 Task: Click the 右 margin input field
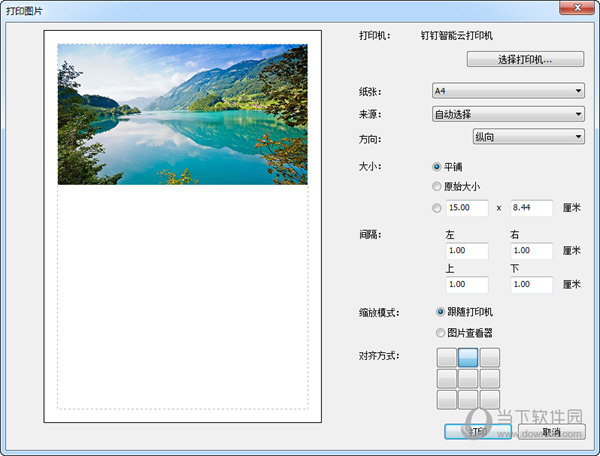pos(532,251)
